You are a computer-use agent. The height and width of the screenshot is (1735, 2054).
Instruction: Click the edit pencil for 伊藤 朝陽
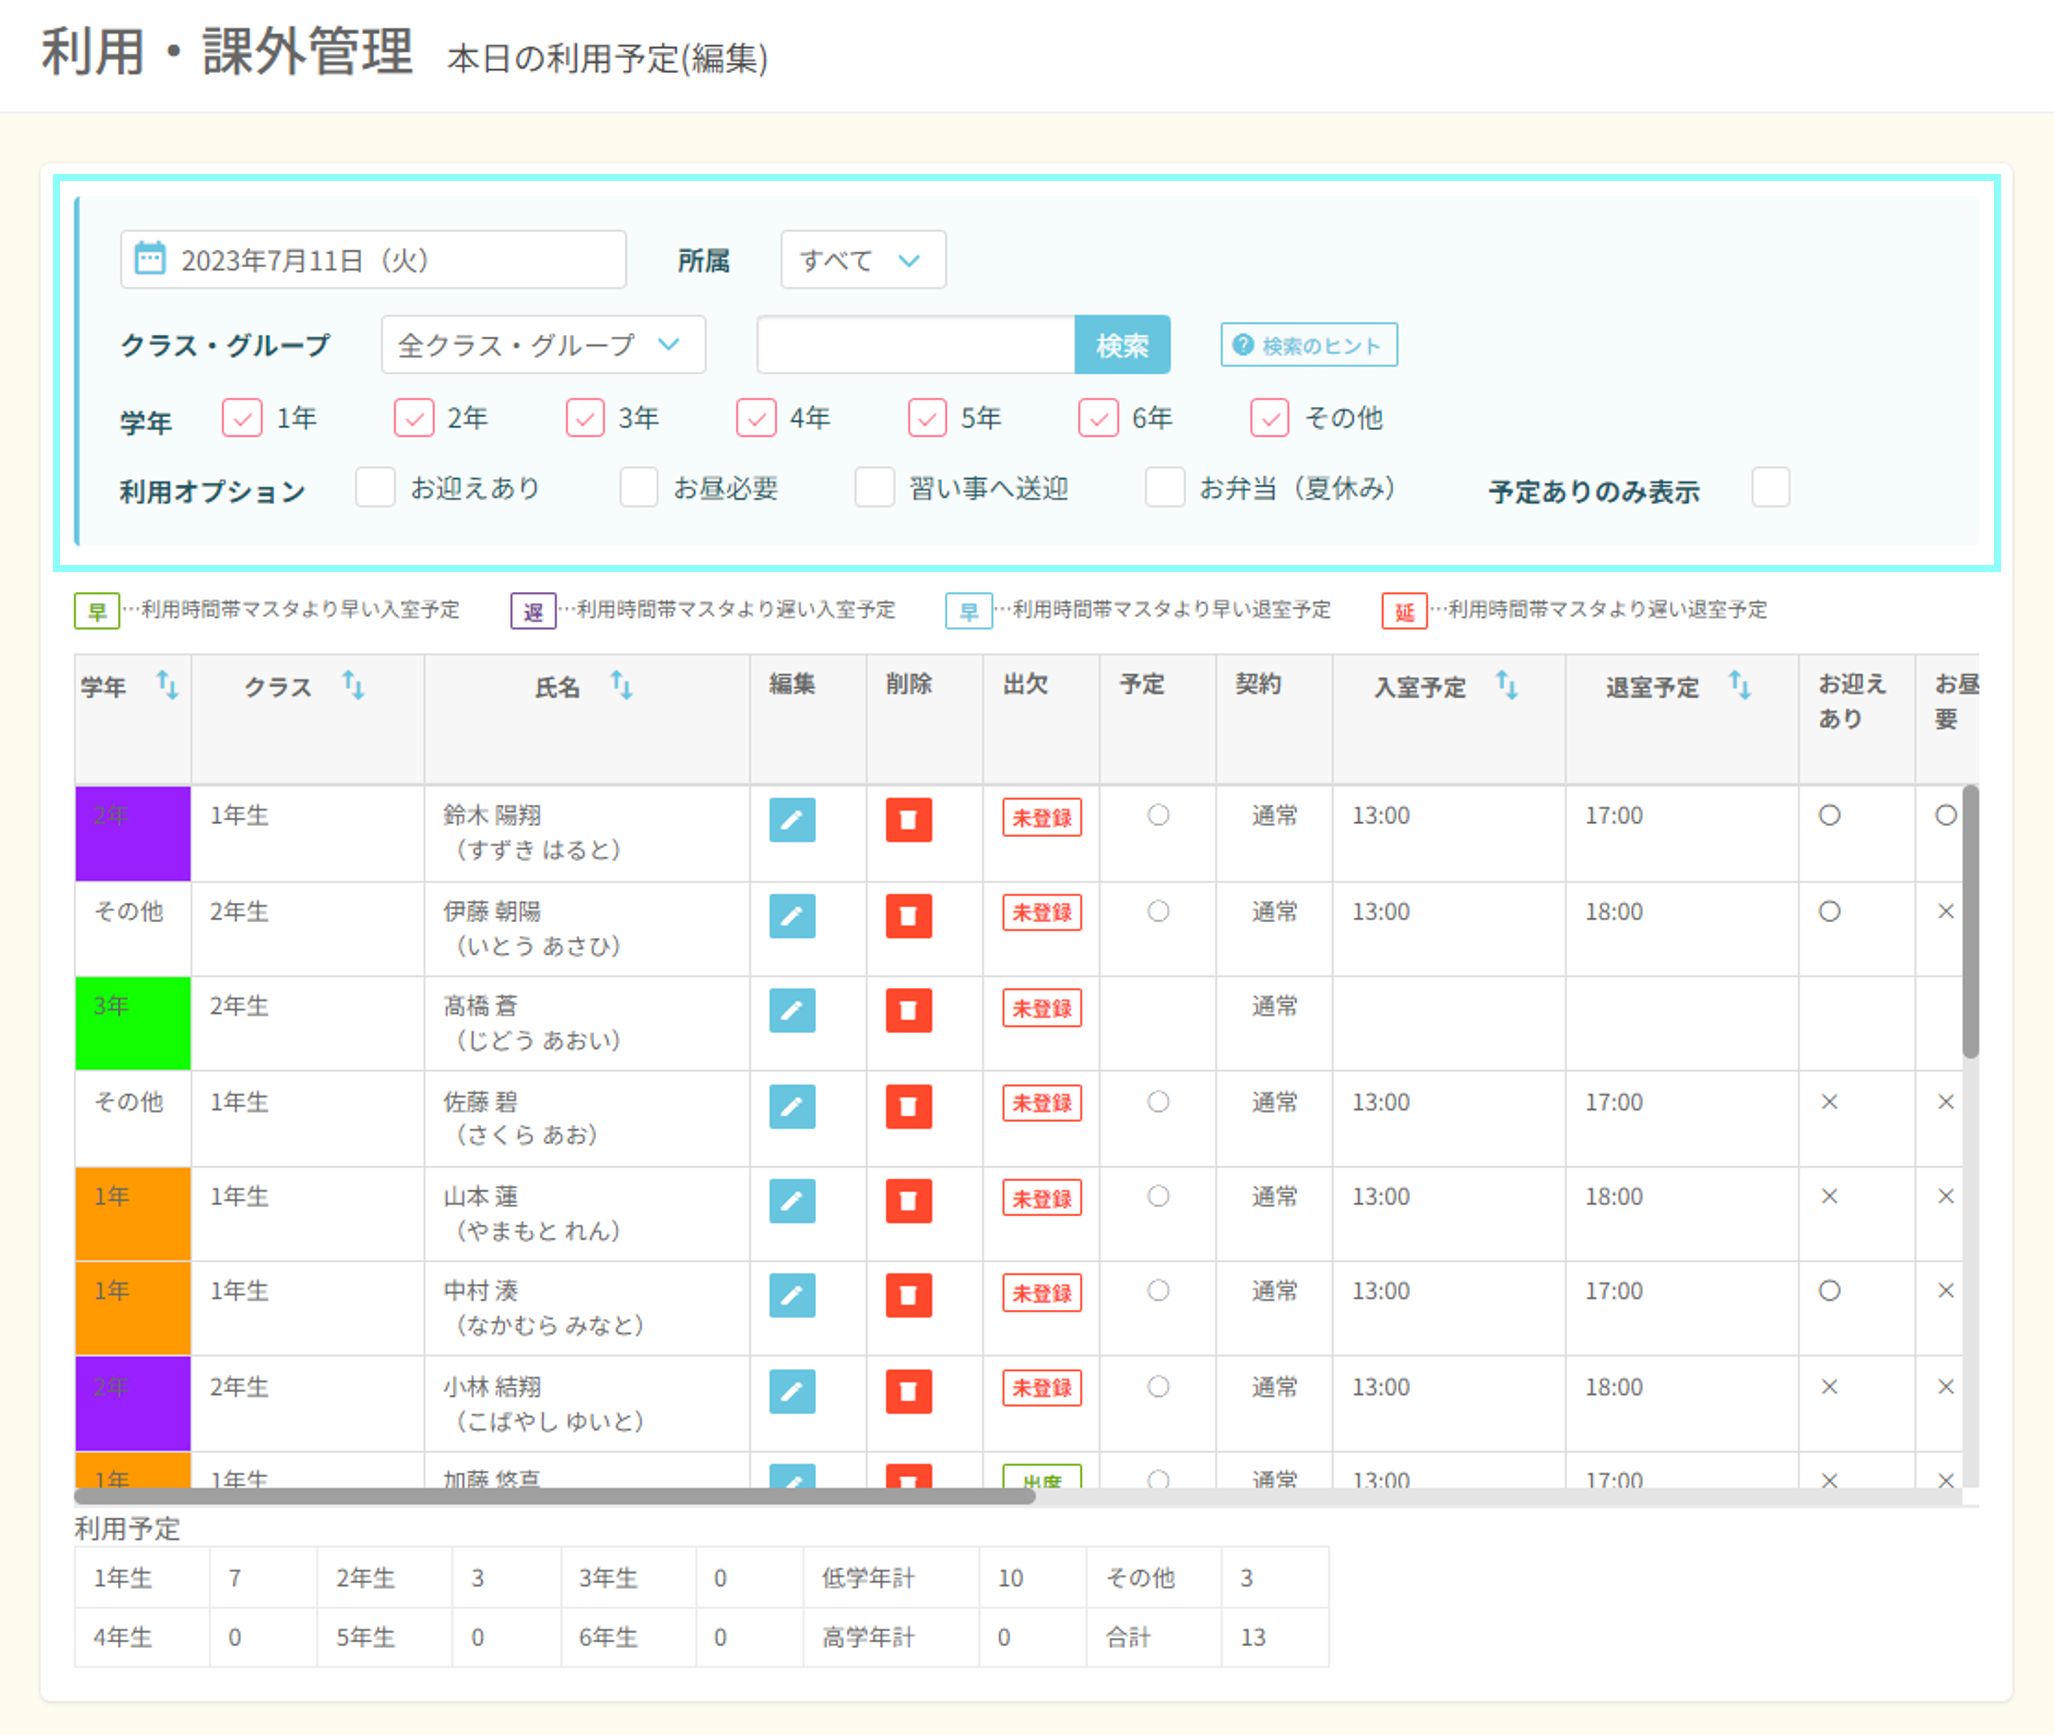[x=792, y=915]
